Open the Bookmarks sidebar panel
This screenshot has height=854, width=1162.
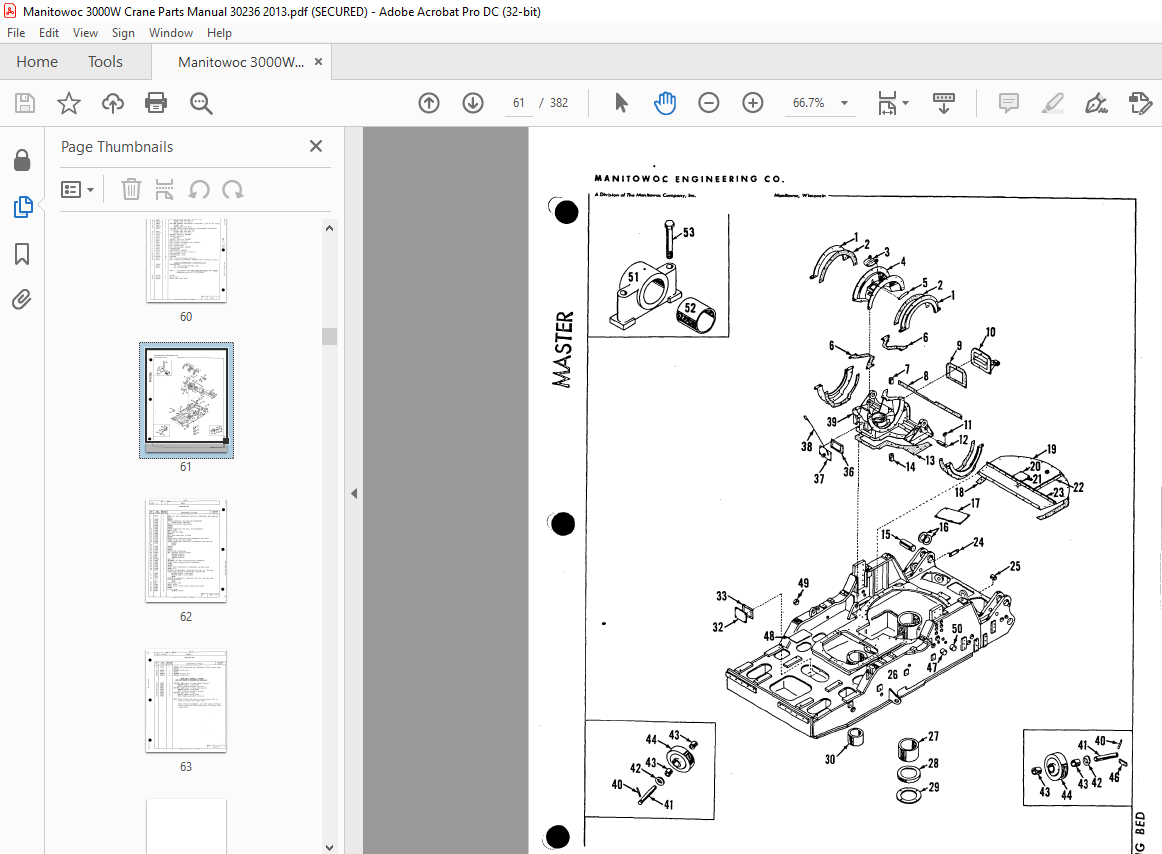pos(22,254)
